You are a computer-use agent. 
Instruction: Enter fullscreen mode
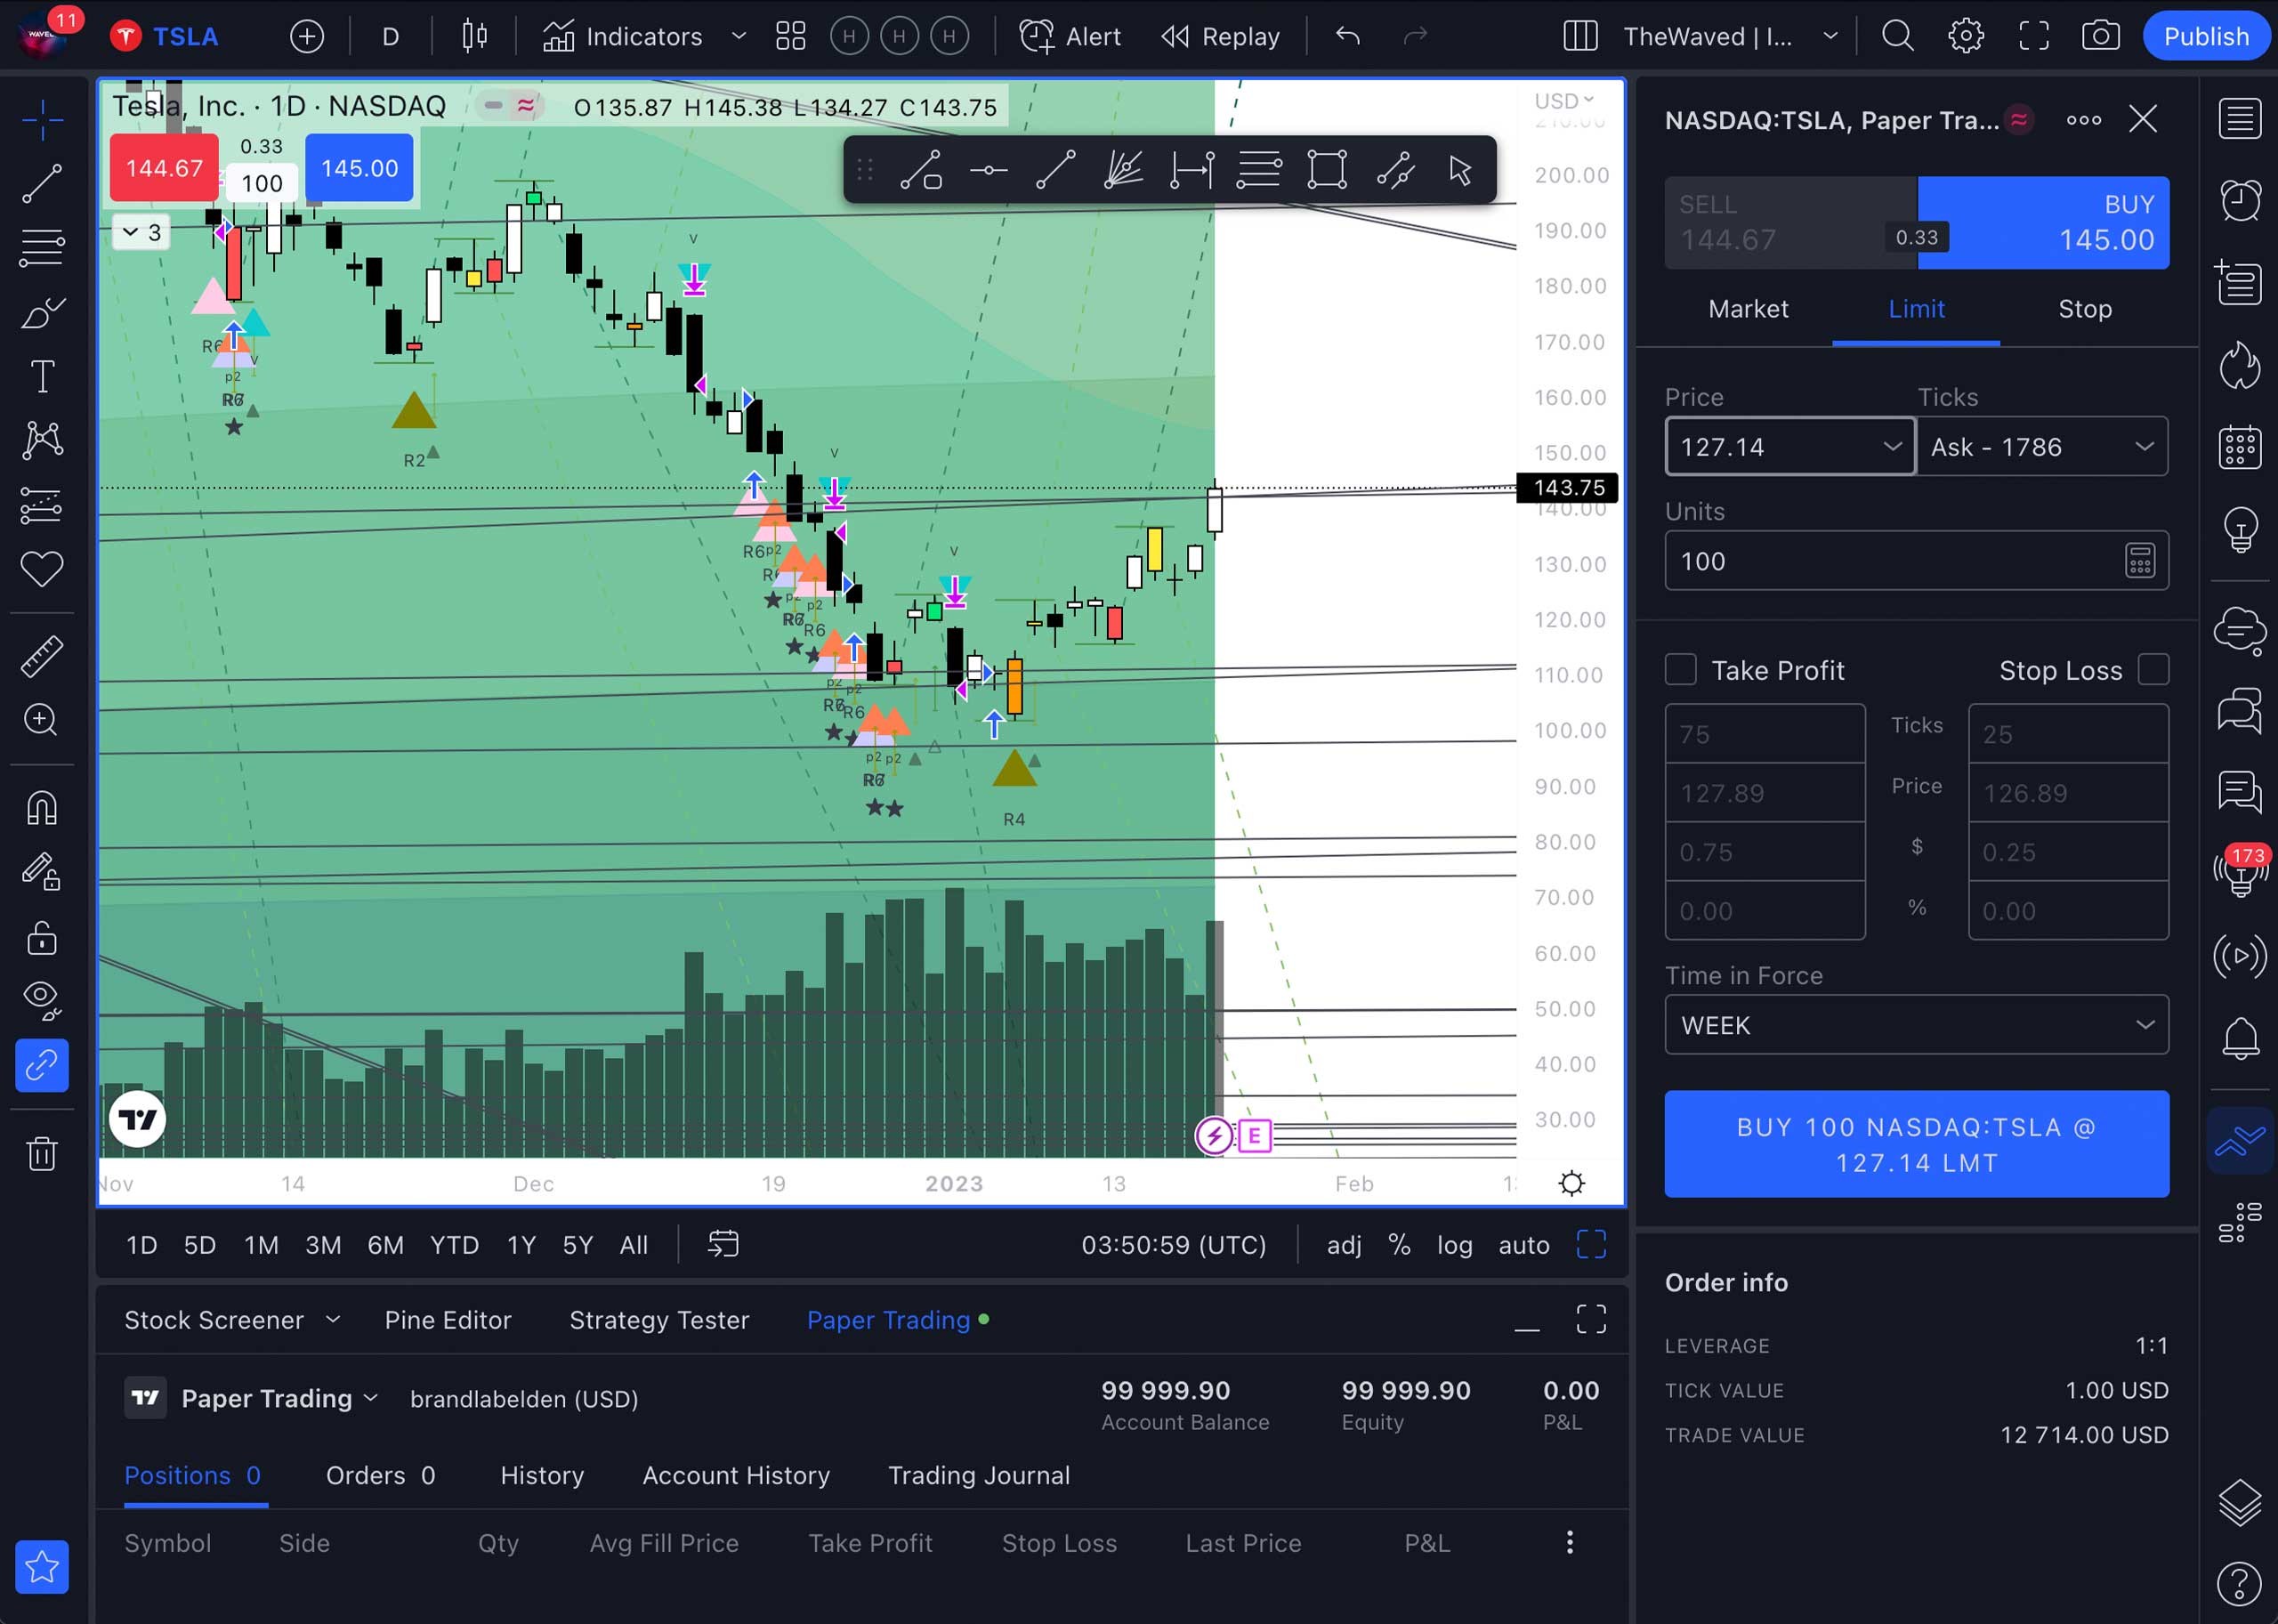[2033, 37]
